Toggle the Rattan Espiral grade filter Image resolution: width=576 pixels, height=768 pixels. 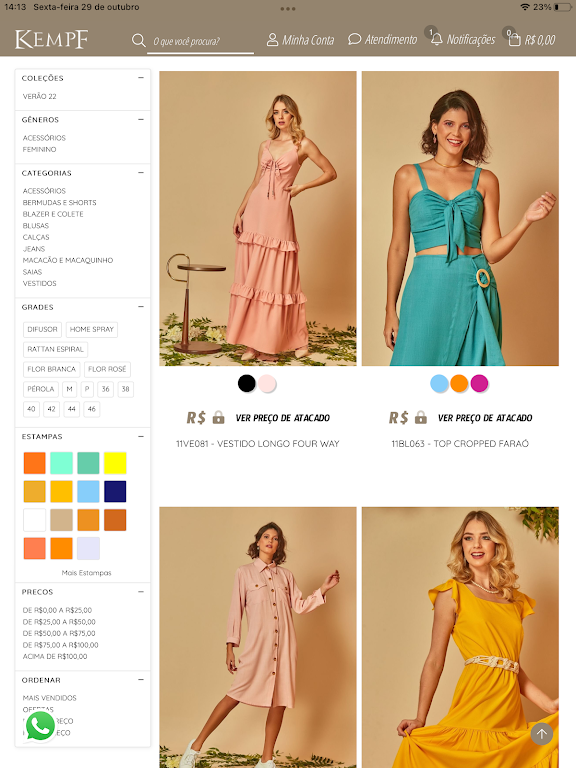coord(55,349)
